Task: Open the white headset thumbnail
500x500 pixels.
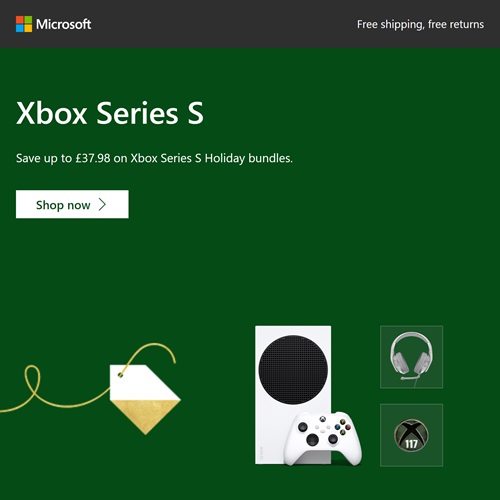Action: [412, 357]
